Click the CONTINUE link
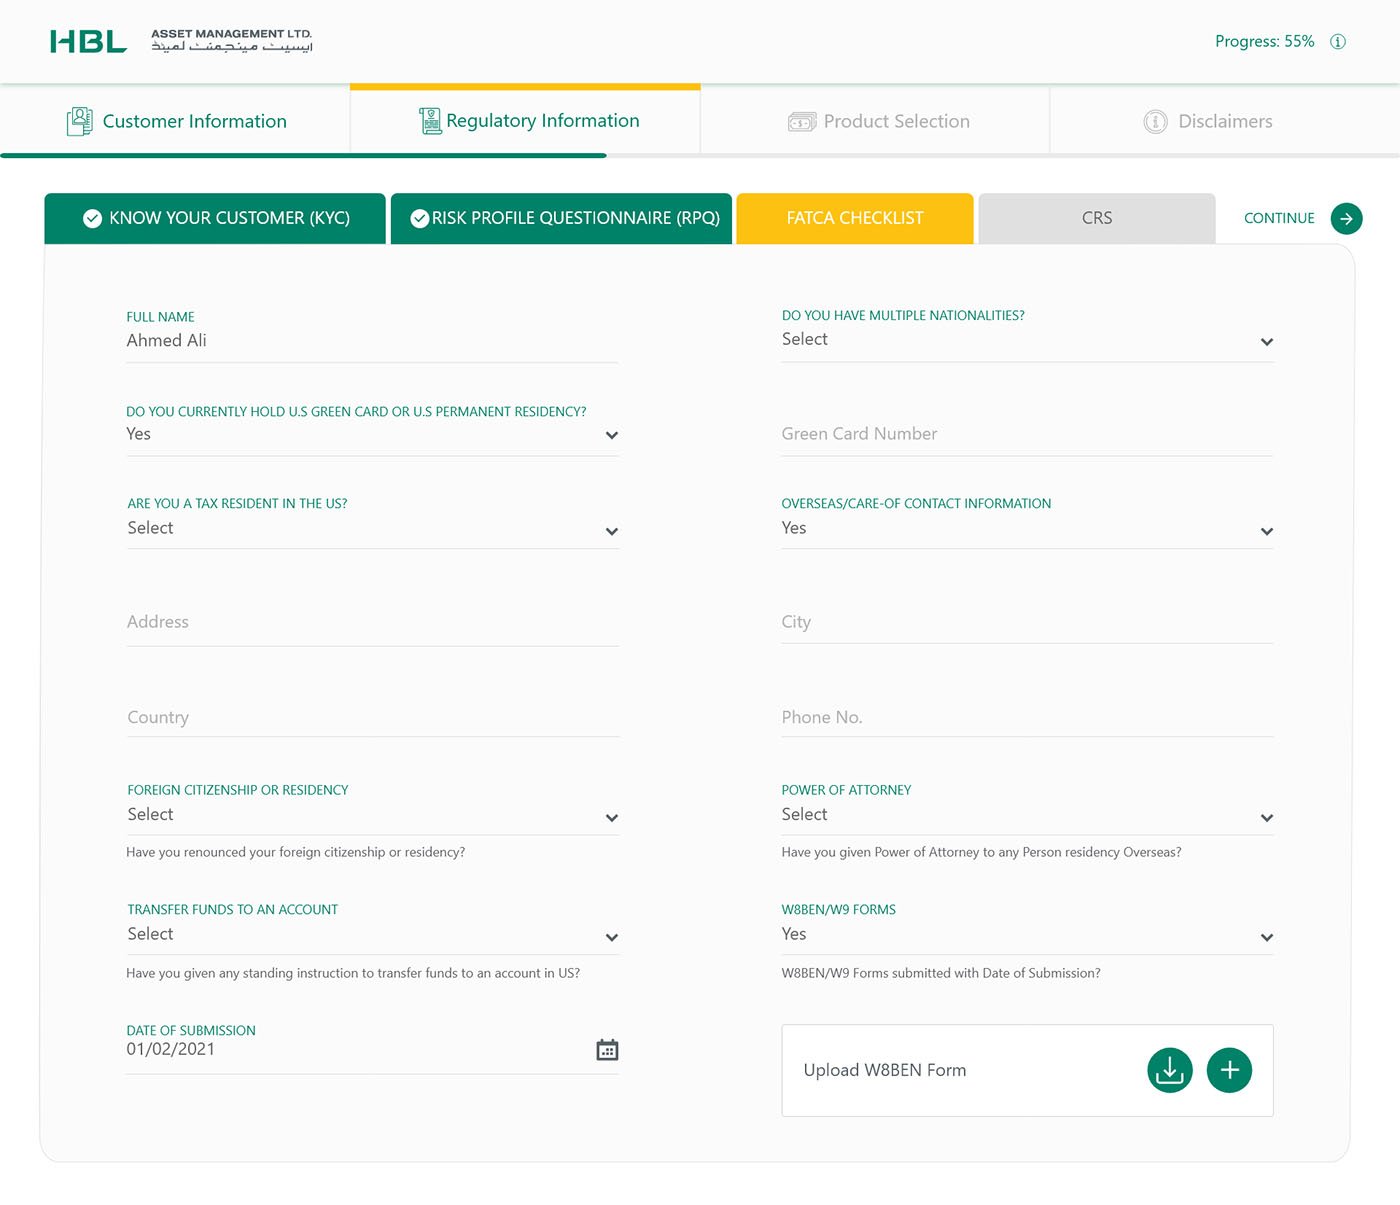Viewport: 1400px width, 1205px height. 1279,218
